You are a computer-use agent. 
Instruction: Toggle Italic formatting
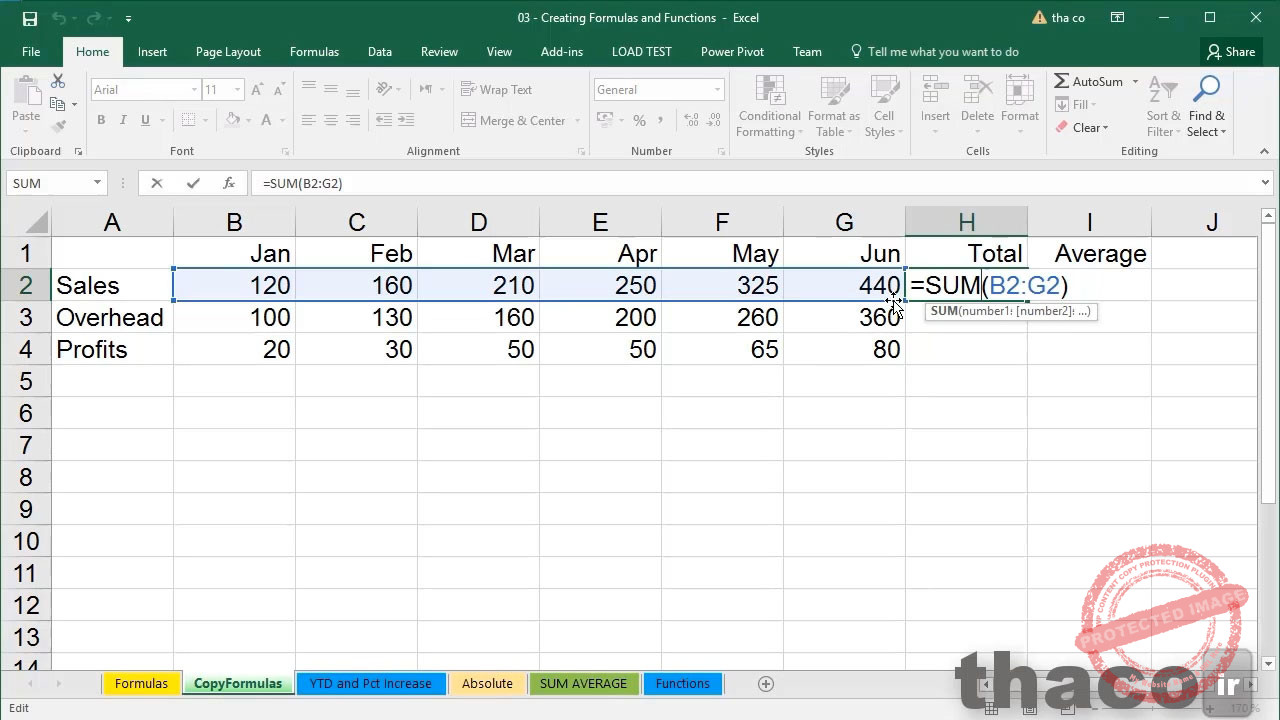coord(123,120)
